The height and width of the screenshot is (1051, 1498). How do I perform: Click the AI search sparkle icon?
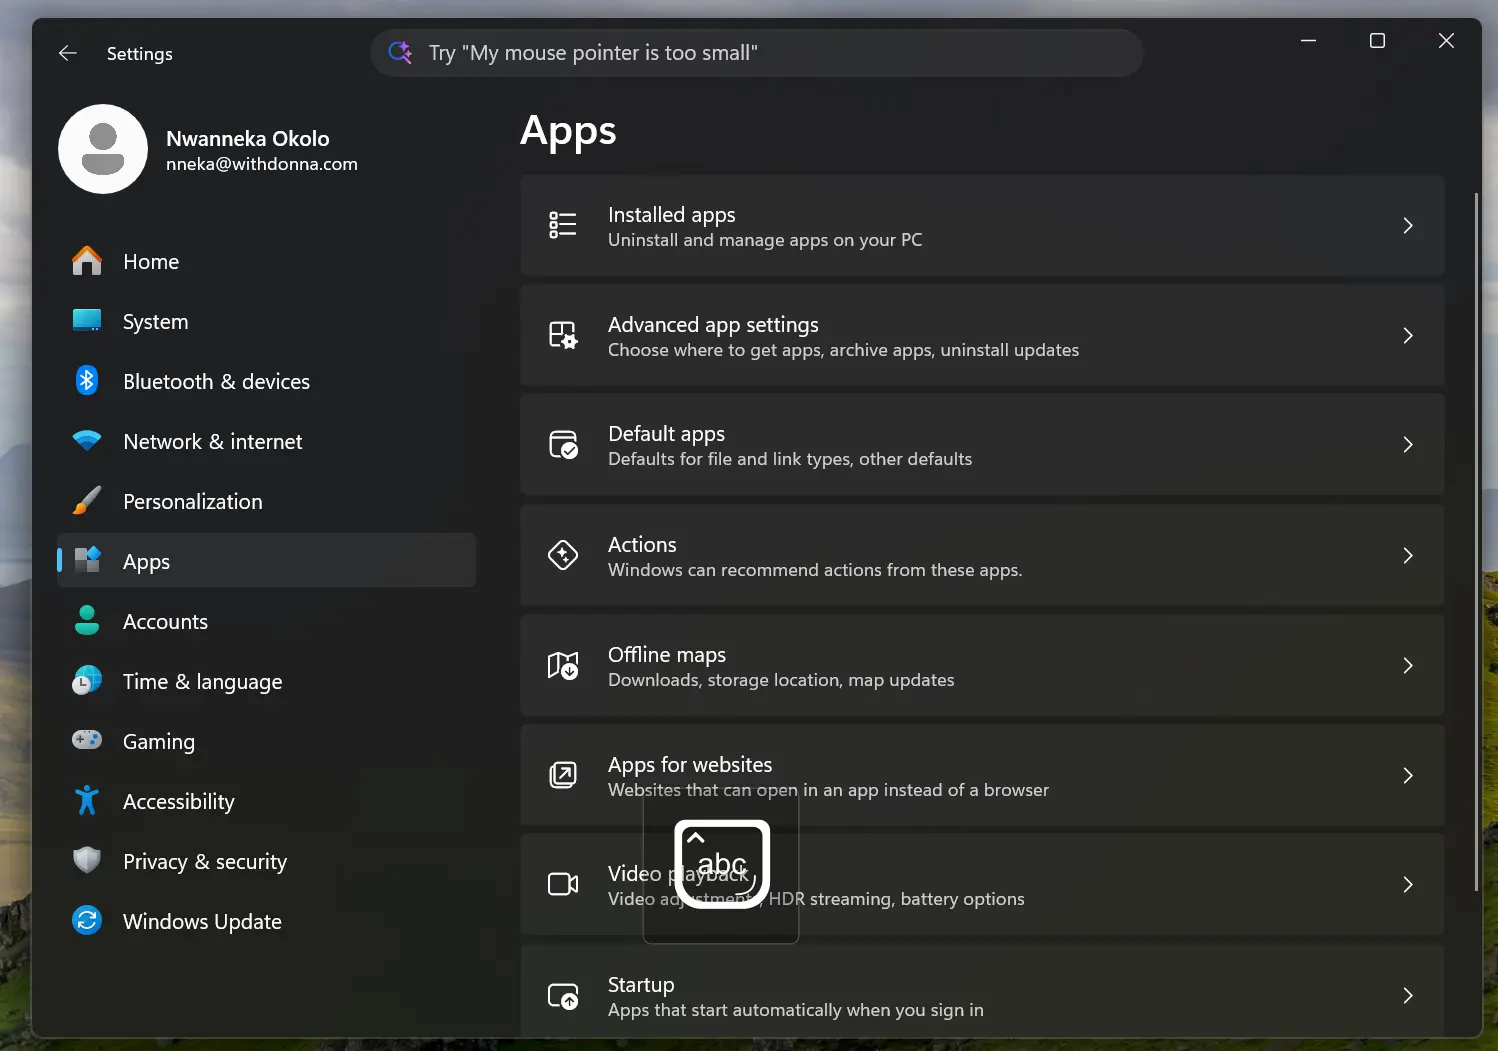pos(400,52)
